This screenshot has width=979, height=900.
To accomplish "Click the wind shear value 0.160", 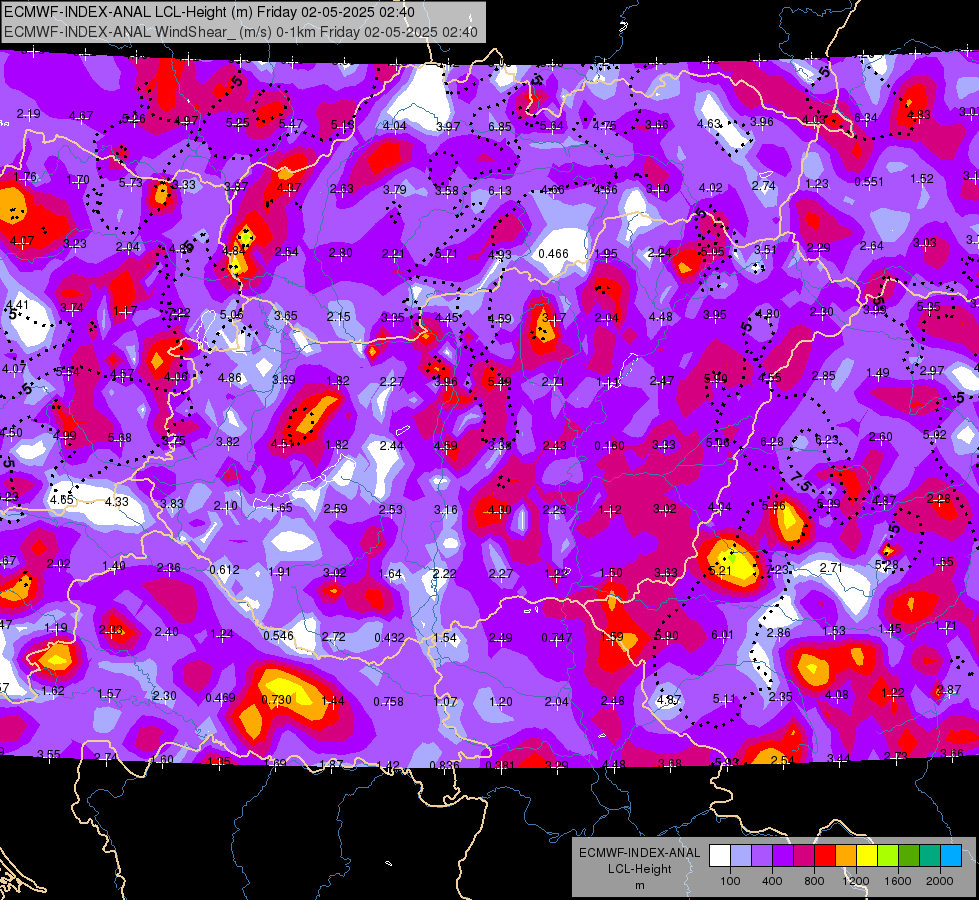I will (609, 445).
